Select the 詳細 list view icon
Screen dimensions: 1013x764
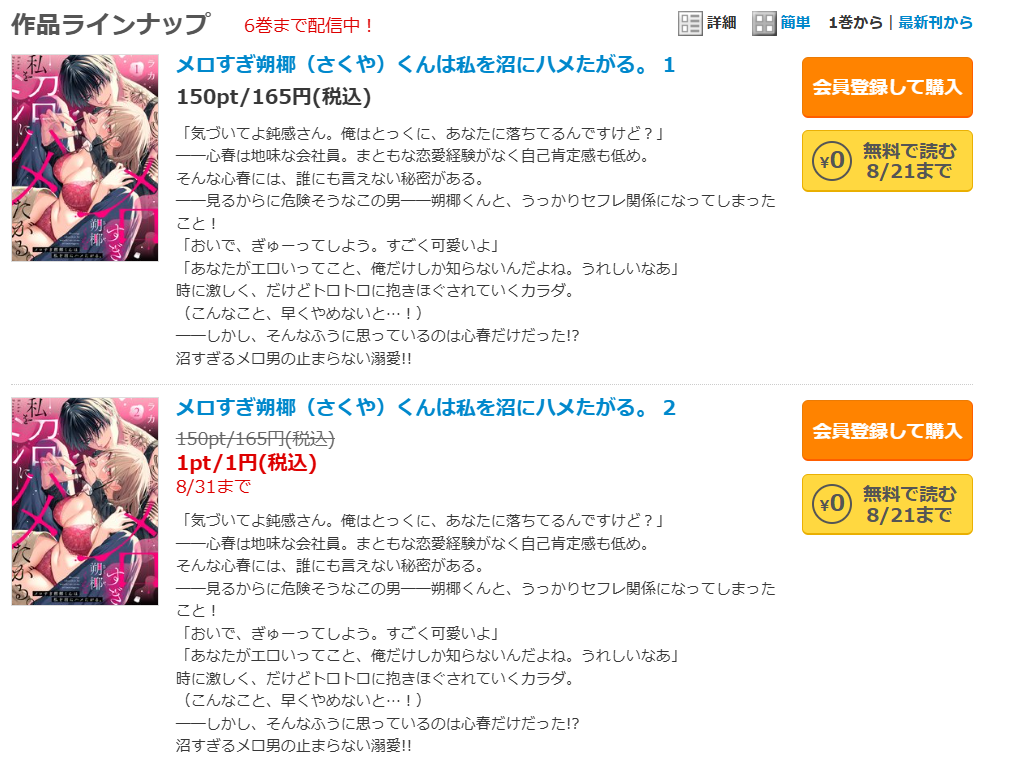pyautogui.click(x=690, y=24)
